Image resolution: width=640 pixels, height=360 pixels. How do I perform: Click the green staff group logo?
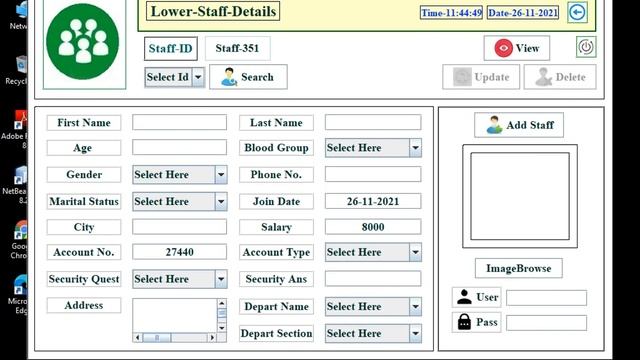pyautogui.click(x=83, y=41)
